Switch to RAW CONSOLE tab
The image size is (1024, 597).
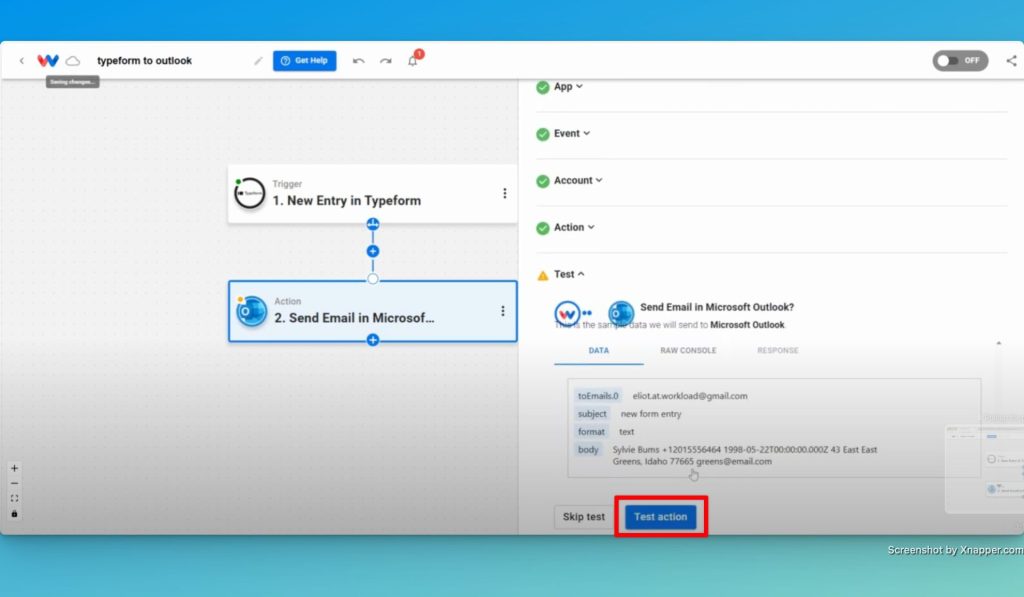tap(688, 351)
